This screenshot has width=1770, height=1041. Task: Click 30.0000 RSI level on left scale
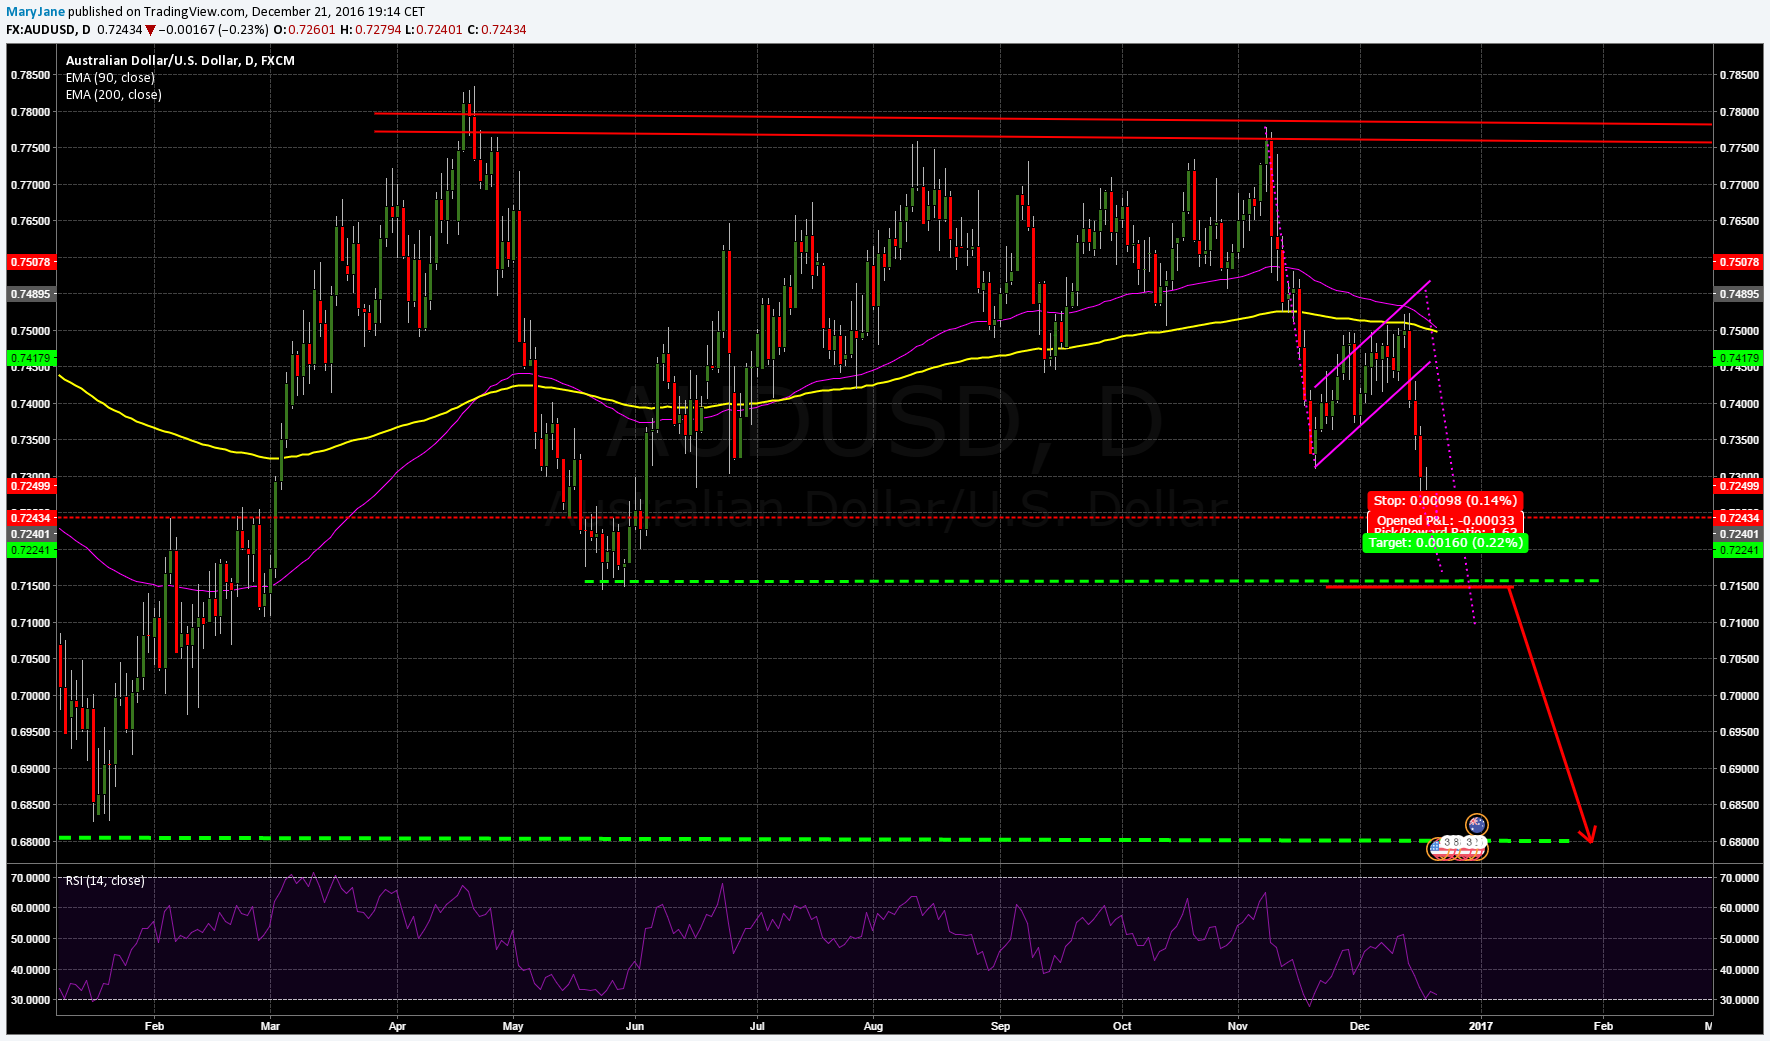(31, 1000)
